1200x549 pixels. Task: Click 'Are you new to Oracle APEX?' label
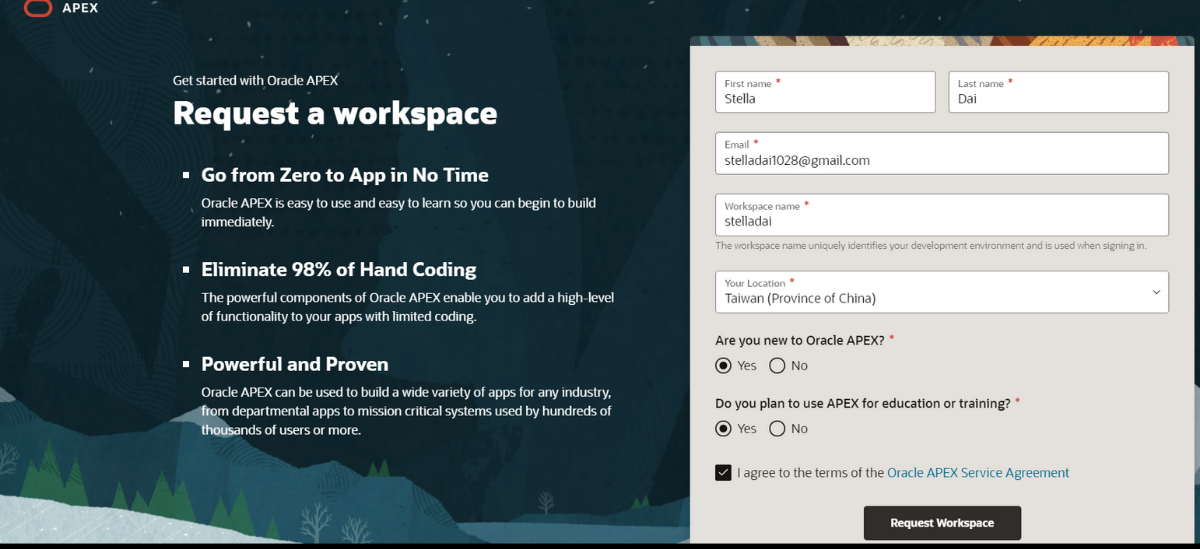[x=800, y=340]
